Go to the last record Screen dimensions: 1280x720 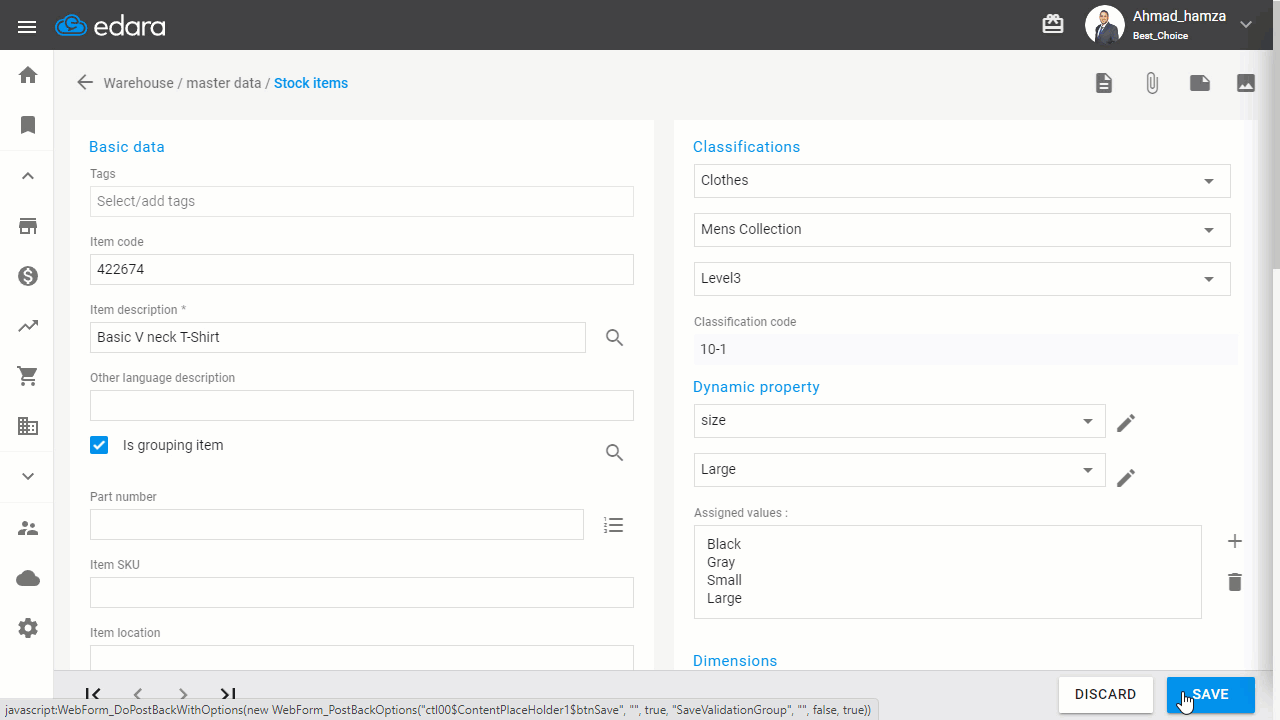click(228, 694)
